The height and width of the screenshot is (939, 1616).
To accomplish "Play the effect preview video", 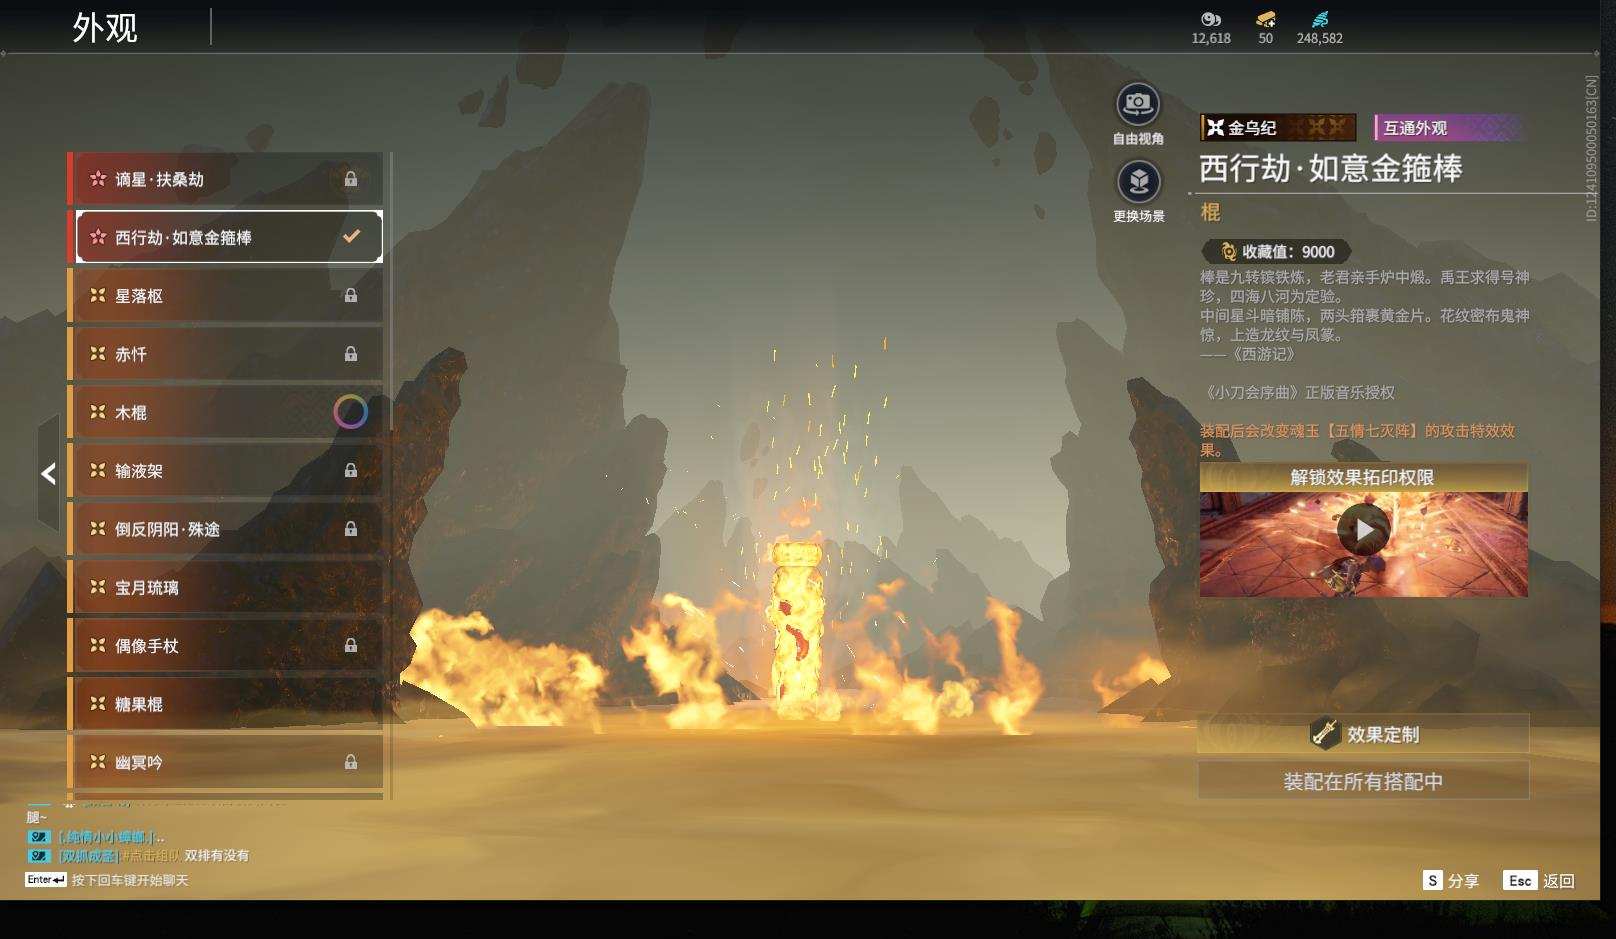I will [1364, 530].
